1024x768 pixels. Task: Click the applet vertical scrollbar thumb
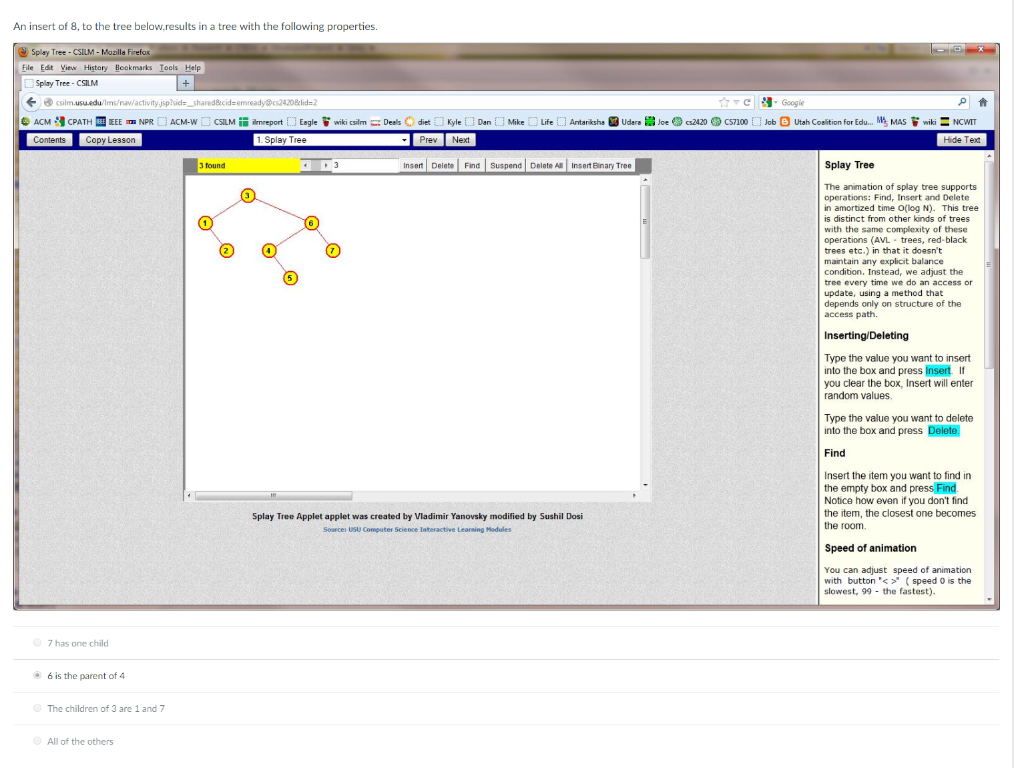coord(645,222)
